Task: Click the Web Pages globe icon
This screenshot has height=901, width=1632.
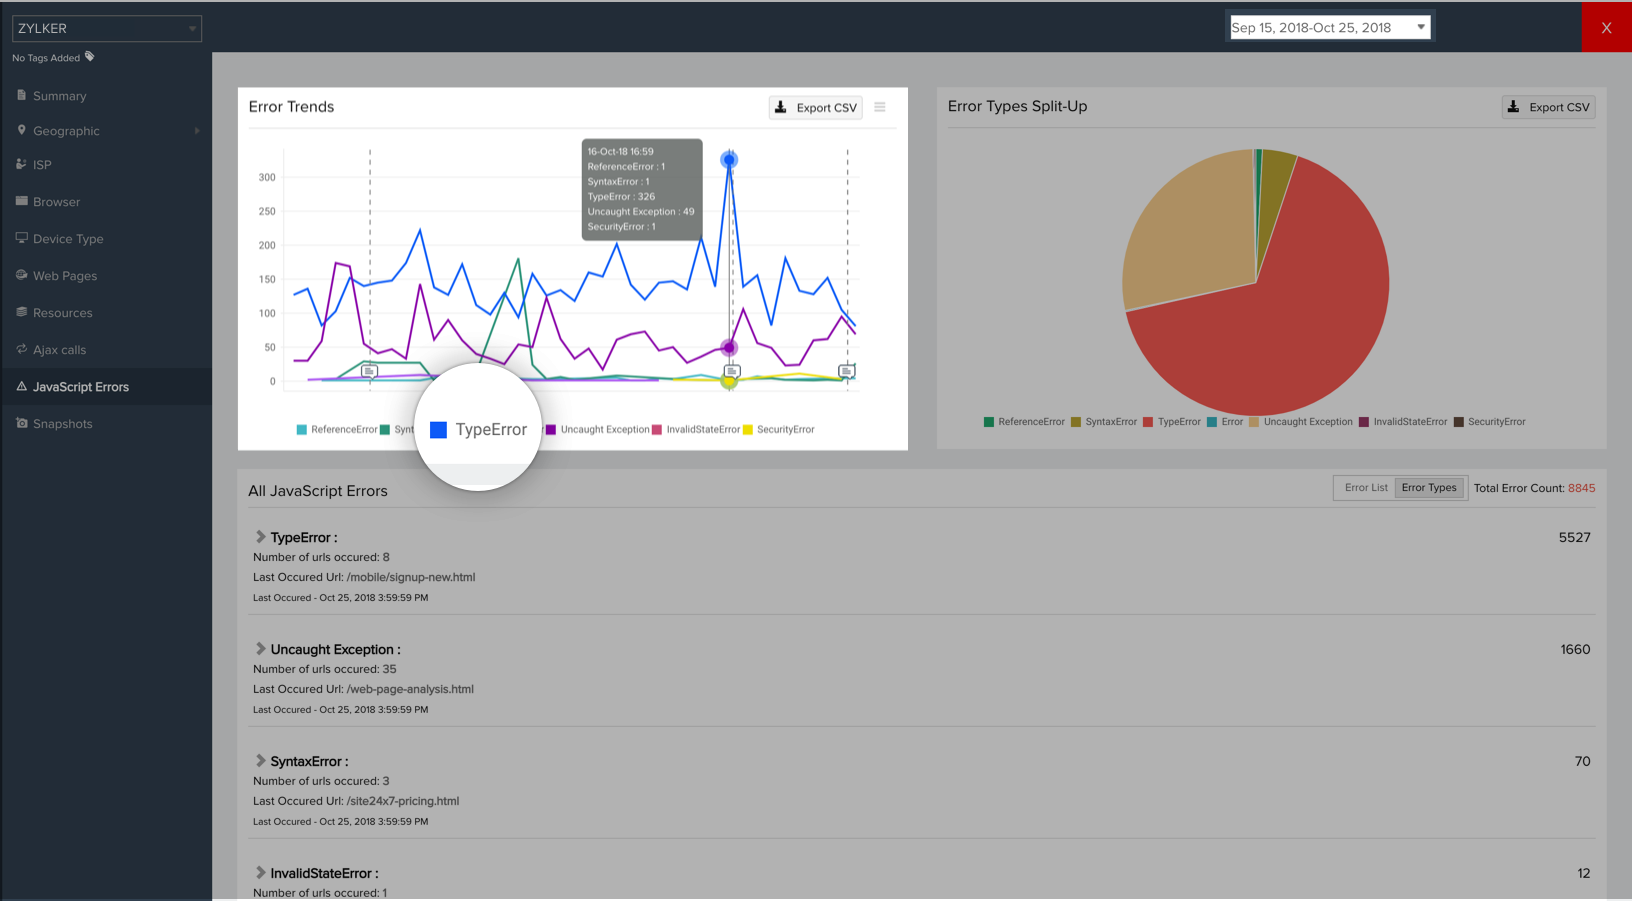Action: pos(21,275)
